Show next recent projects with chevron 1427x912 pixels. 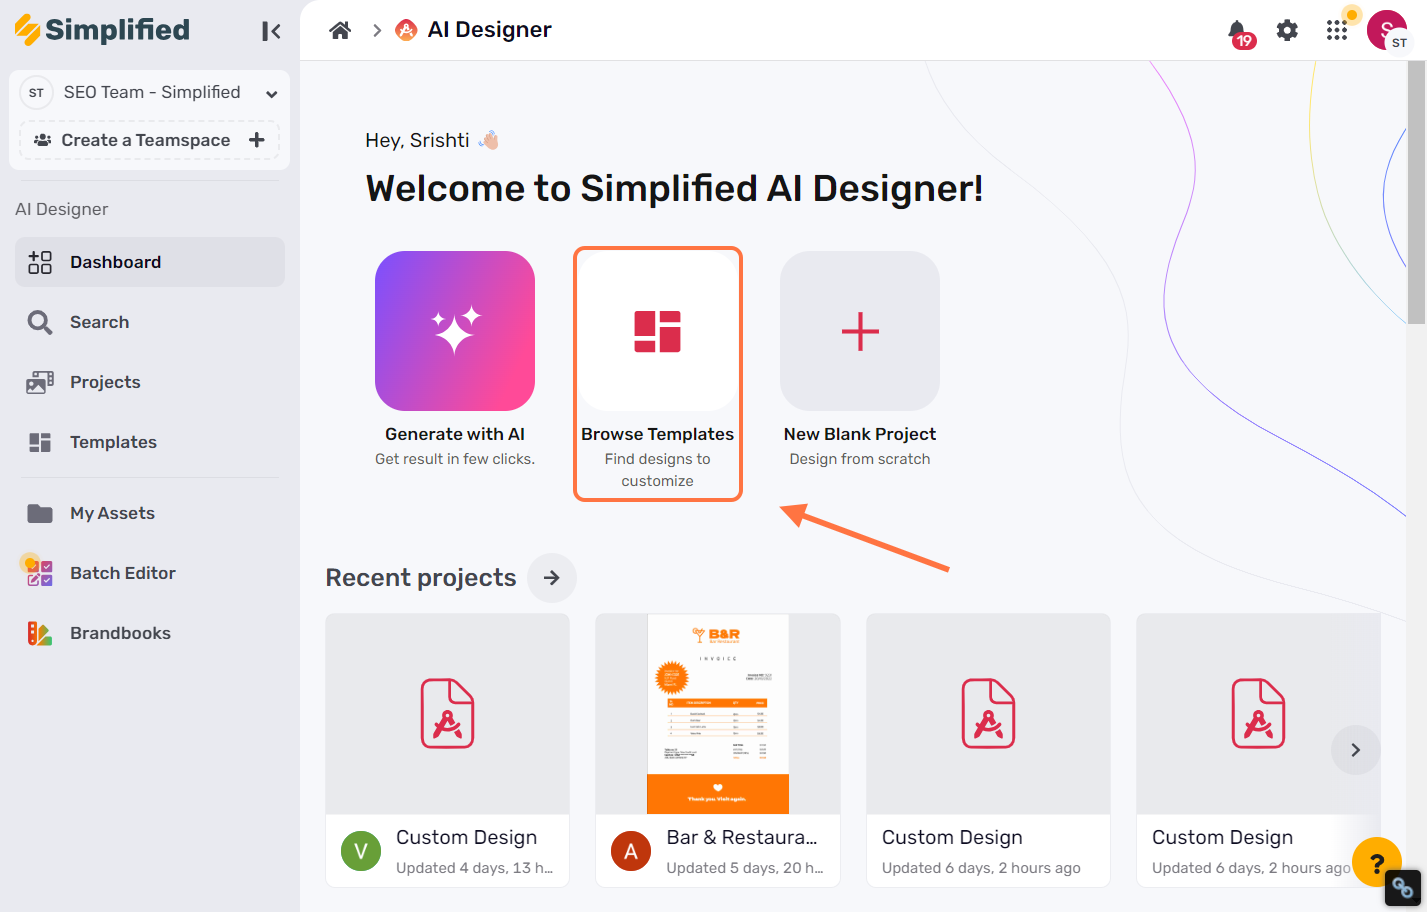(1355, 750)
